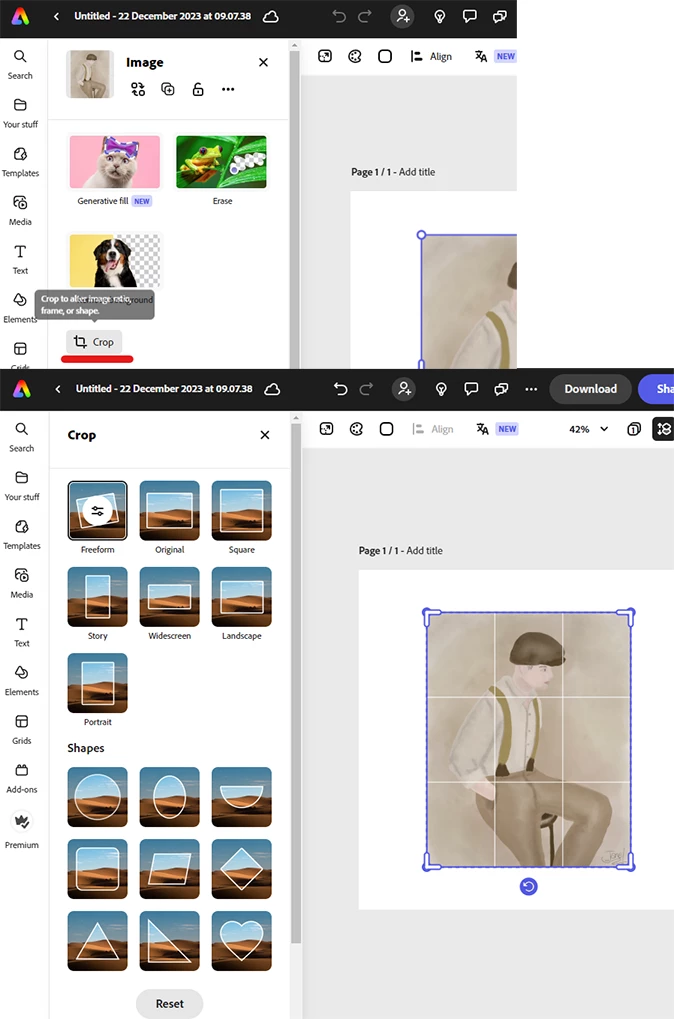
Task: Click the cloud sync icon in top screenshot
Action: point(270,16)
